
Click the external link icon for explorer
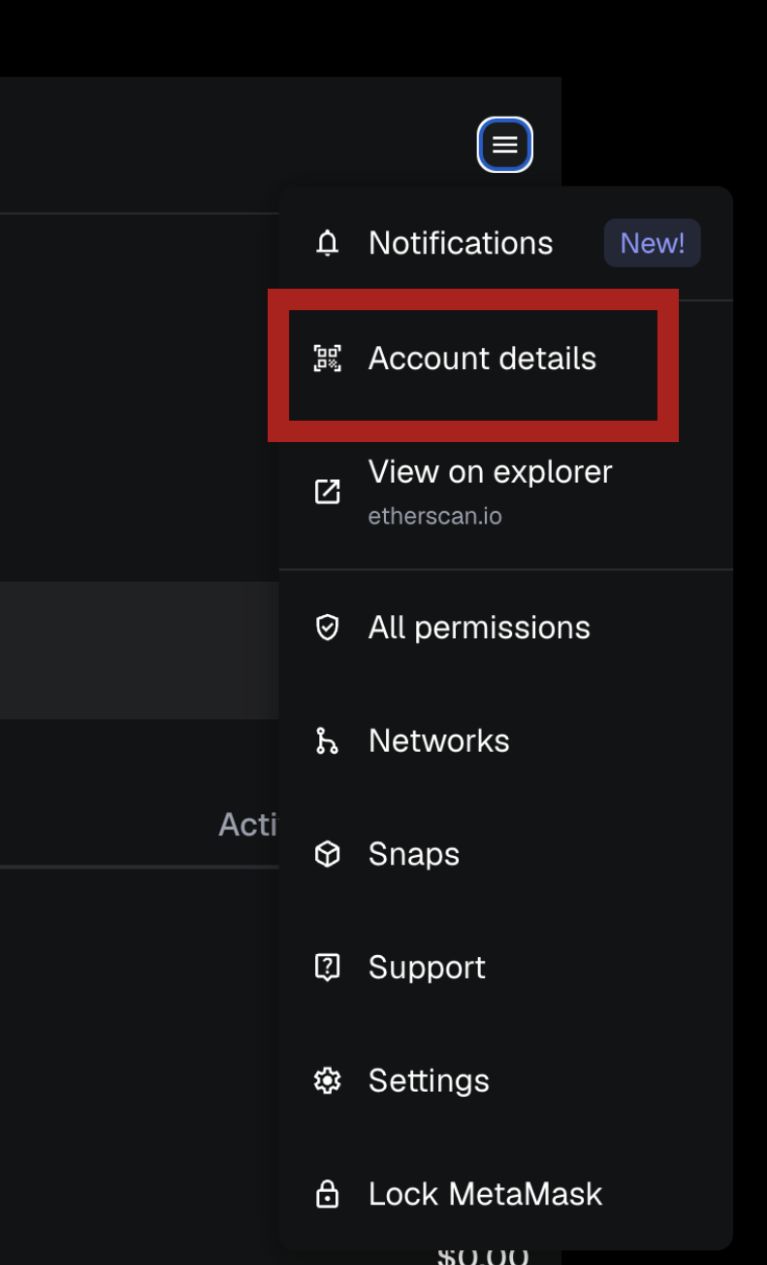327,491
